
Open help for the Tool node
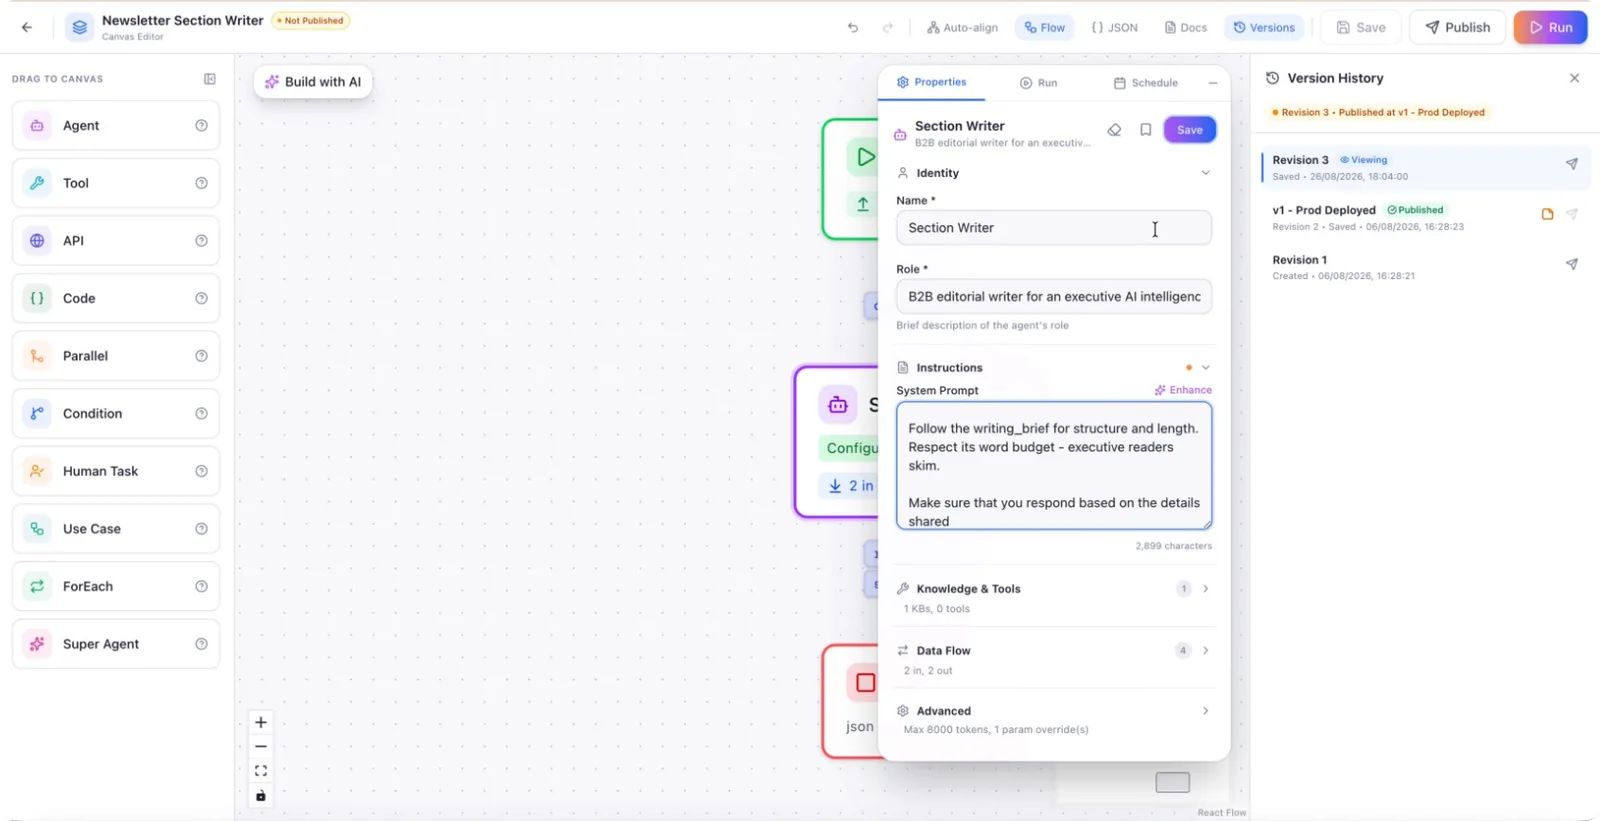coord(201,183)
